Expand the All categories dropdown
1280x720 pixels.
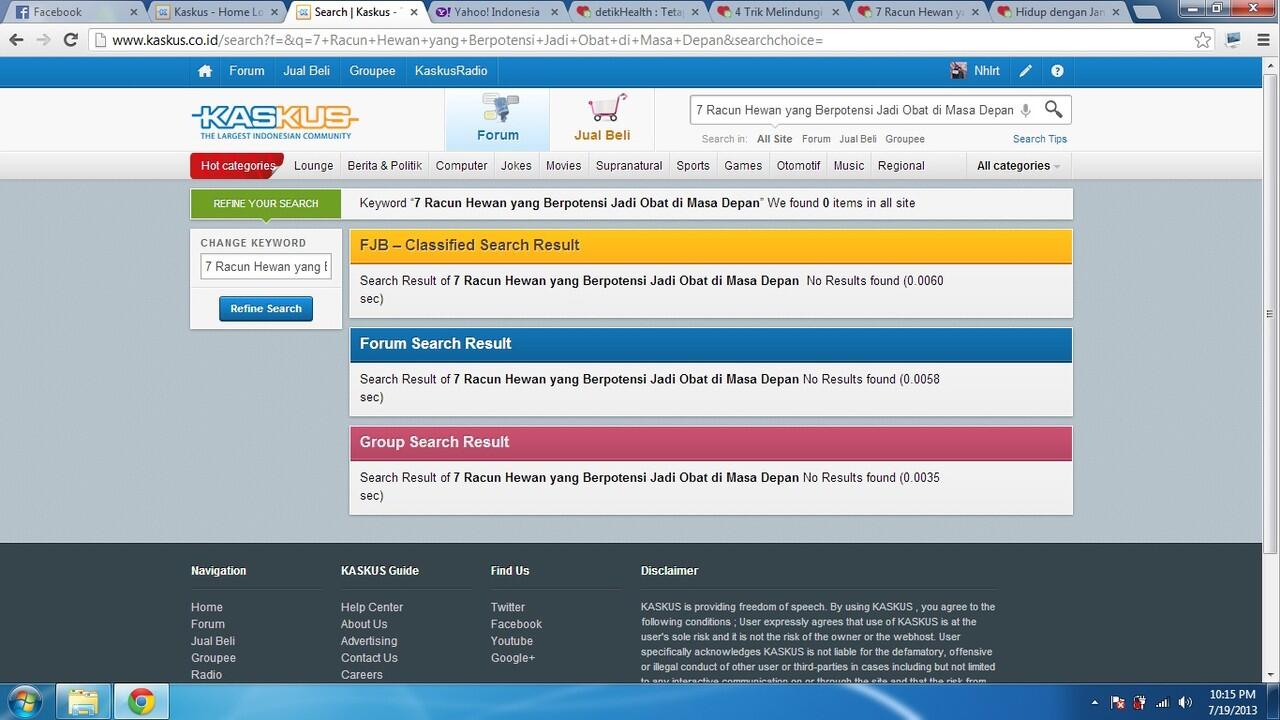1018,166
